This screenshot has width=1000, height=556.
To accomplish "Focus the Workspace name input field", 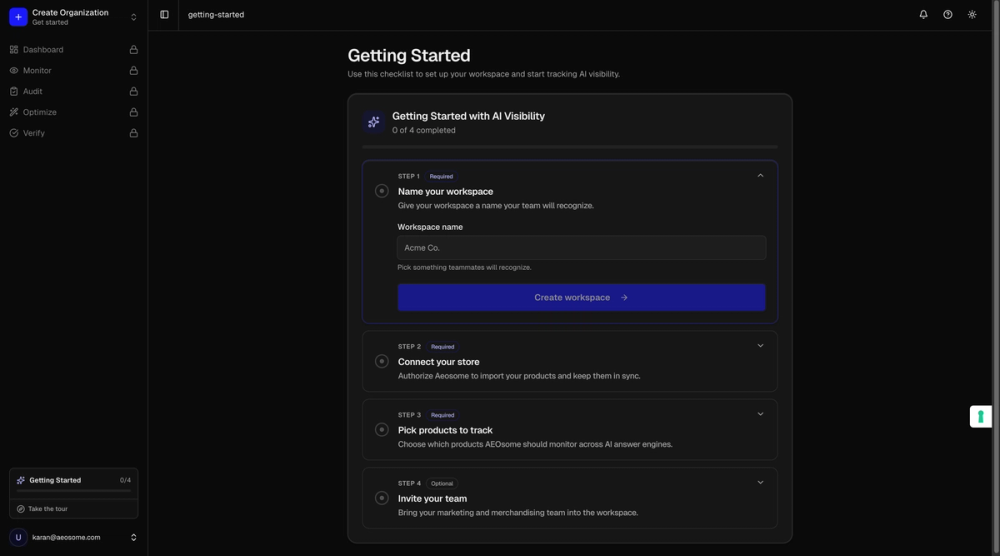I will tap(582, 248).
